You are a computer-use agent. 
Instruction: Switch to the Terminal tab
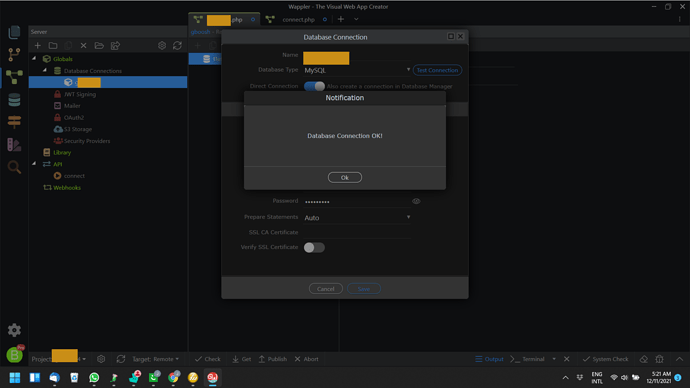click(x=528, y=359)
